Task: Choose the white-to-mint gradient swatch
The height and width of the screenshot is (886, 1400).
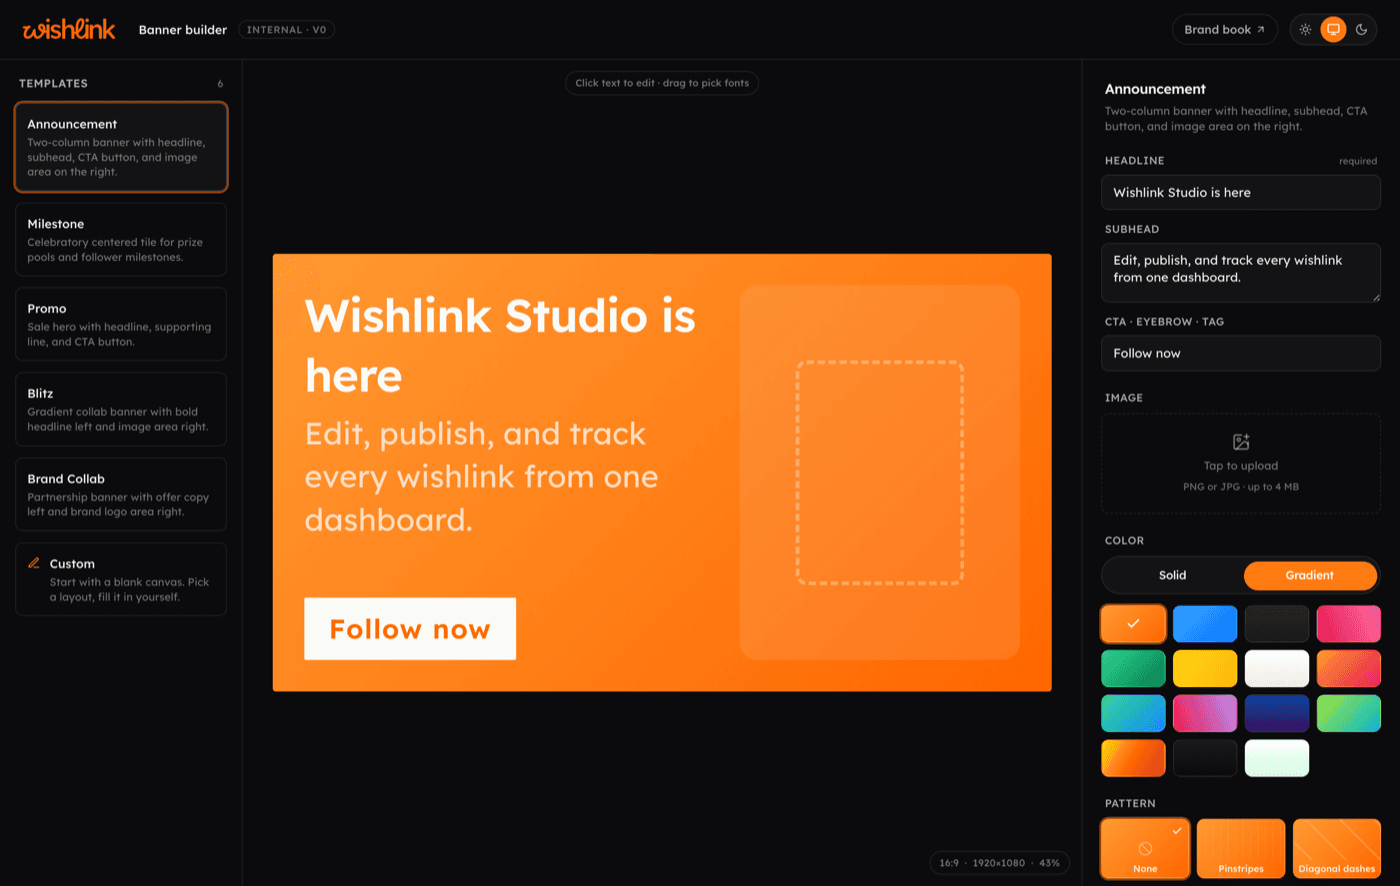Action: point(1277,758)
